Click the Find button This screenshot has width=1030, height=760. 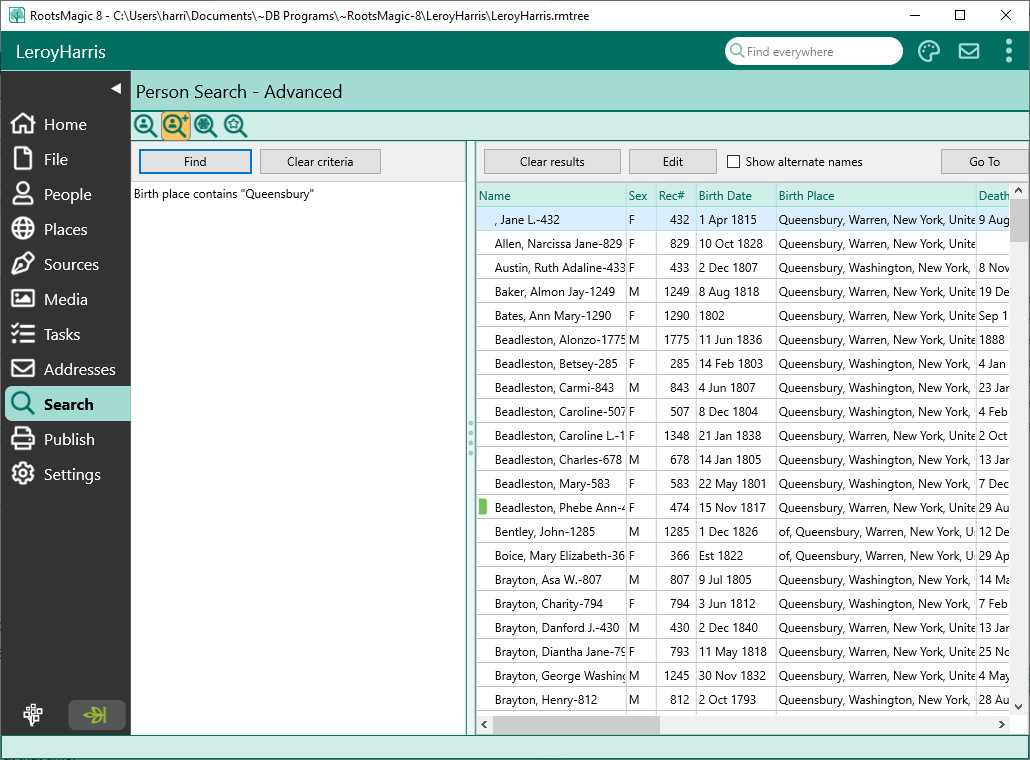point(195,162)
